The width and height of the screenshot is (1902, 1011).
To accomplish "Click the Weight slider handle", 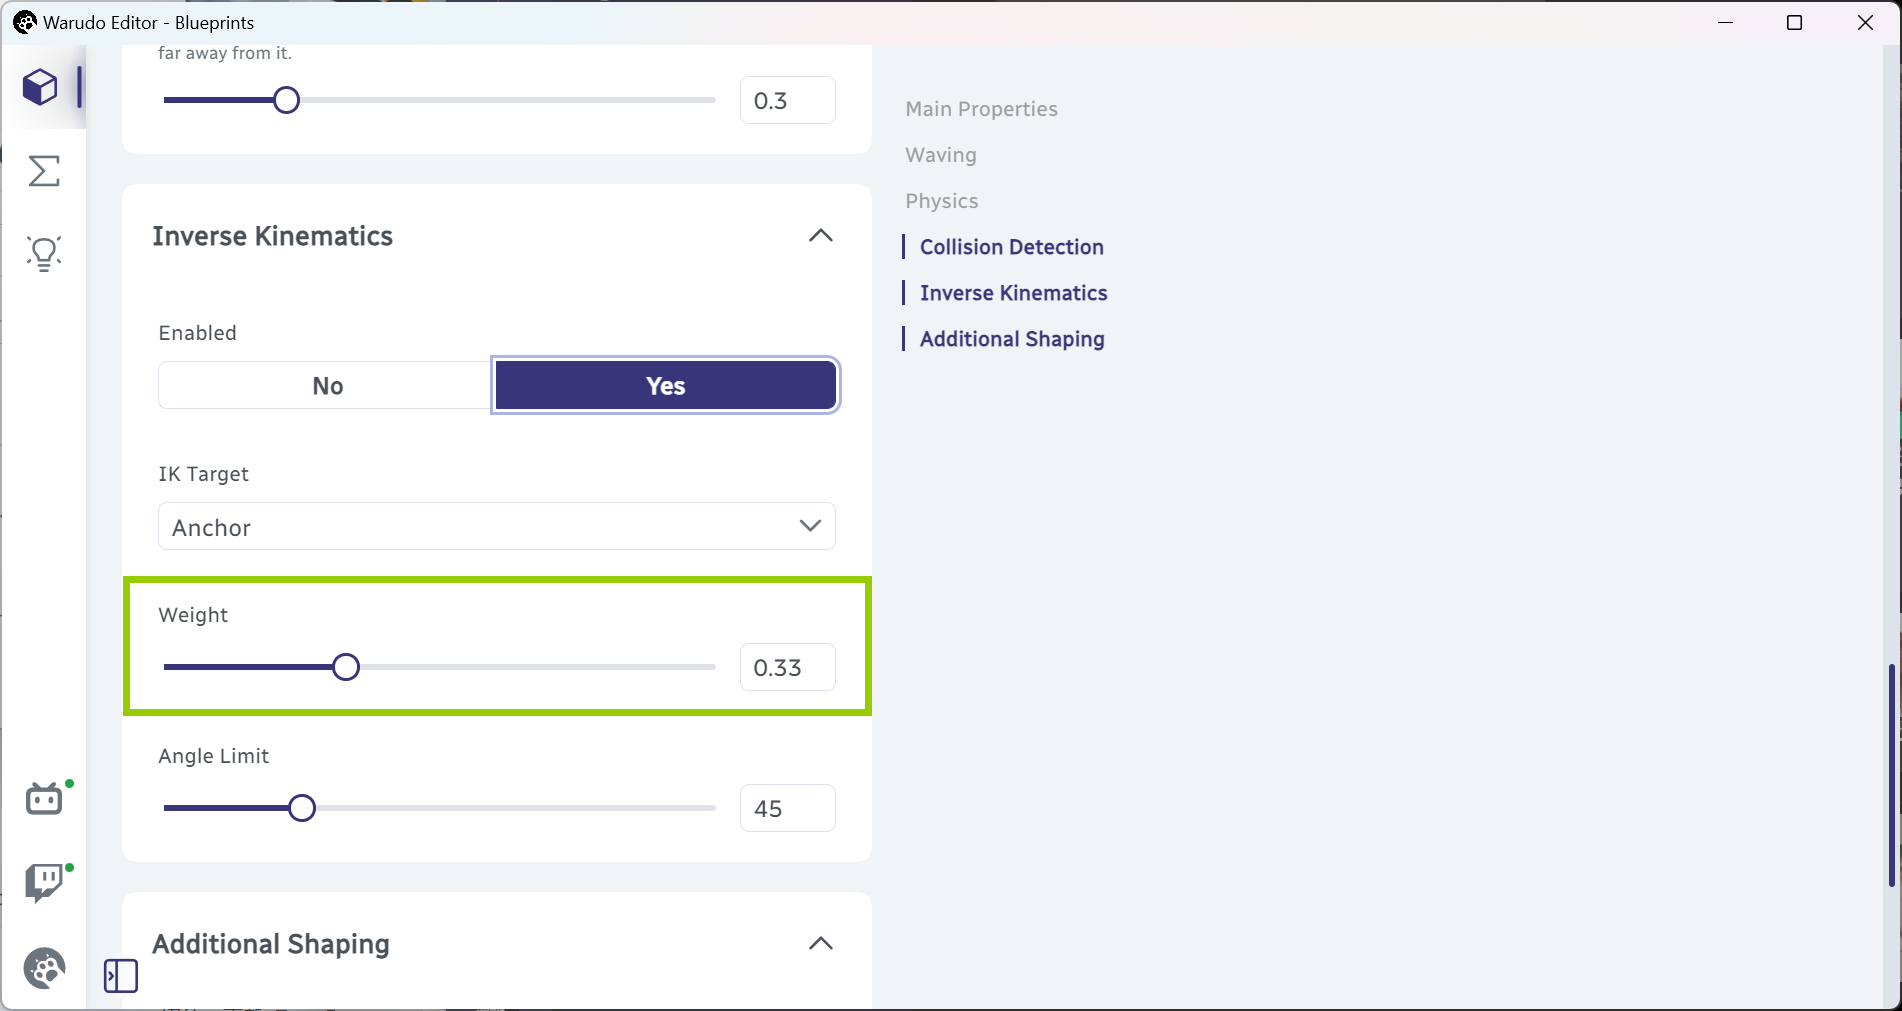I will coord(346,667).
